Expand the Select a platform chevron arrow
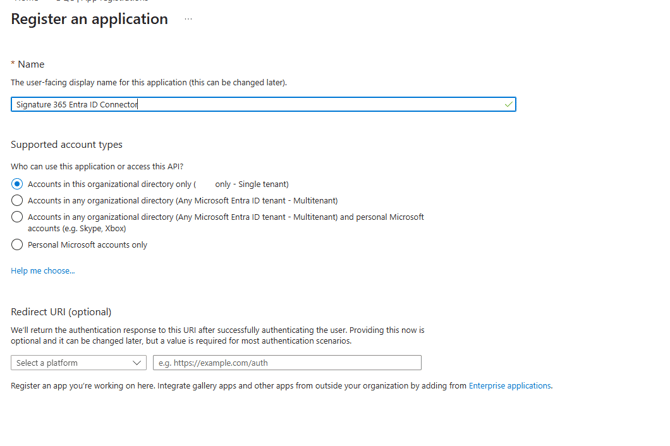 (137, 363)
